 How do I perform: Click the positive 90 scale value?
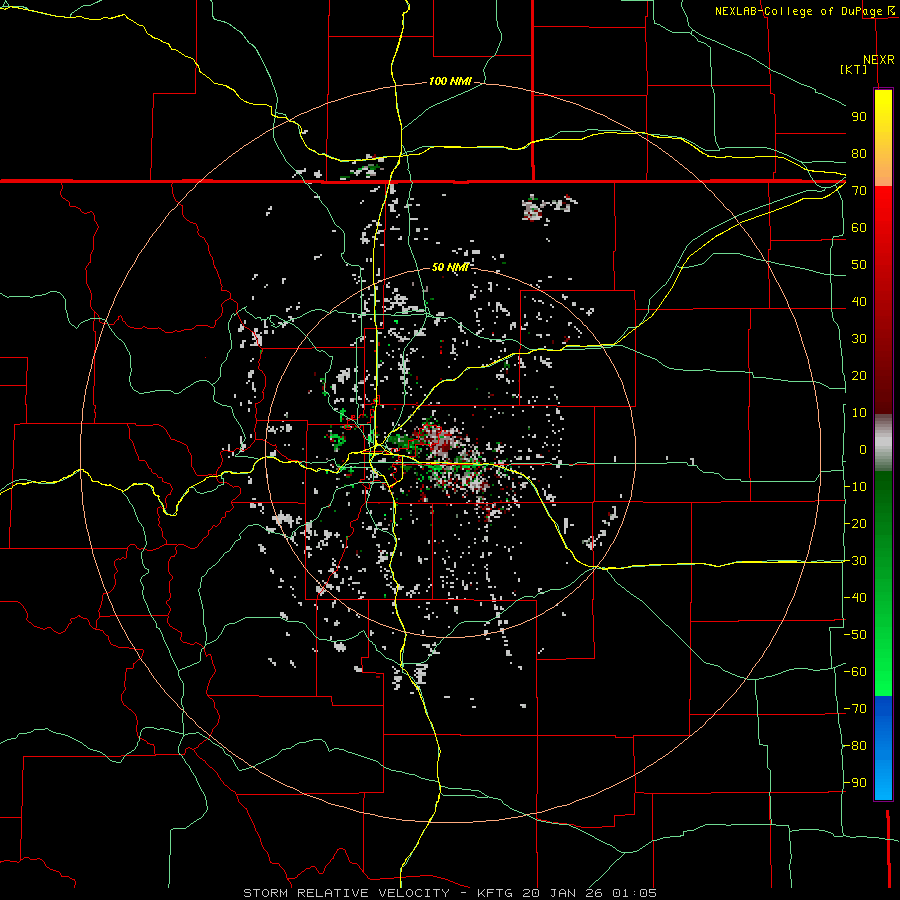859,117
